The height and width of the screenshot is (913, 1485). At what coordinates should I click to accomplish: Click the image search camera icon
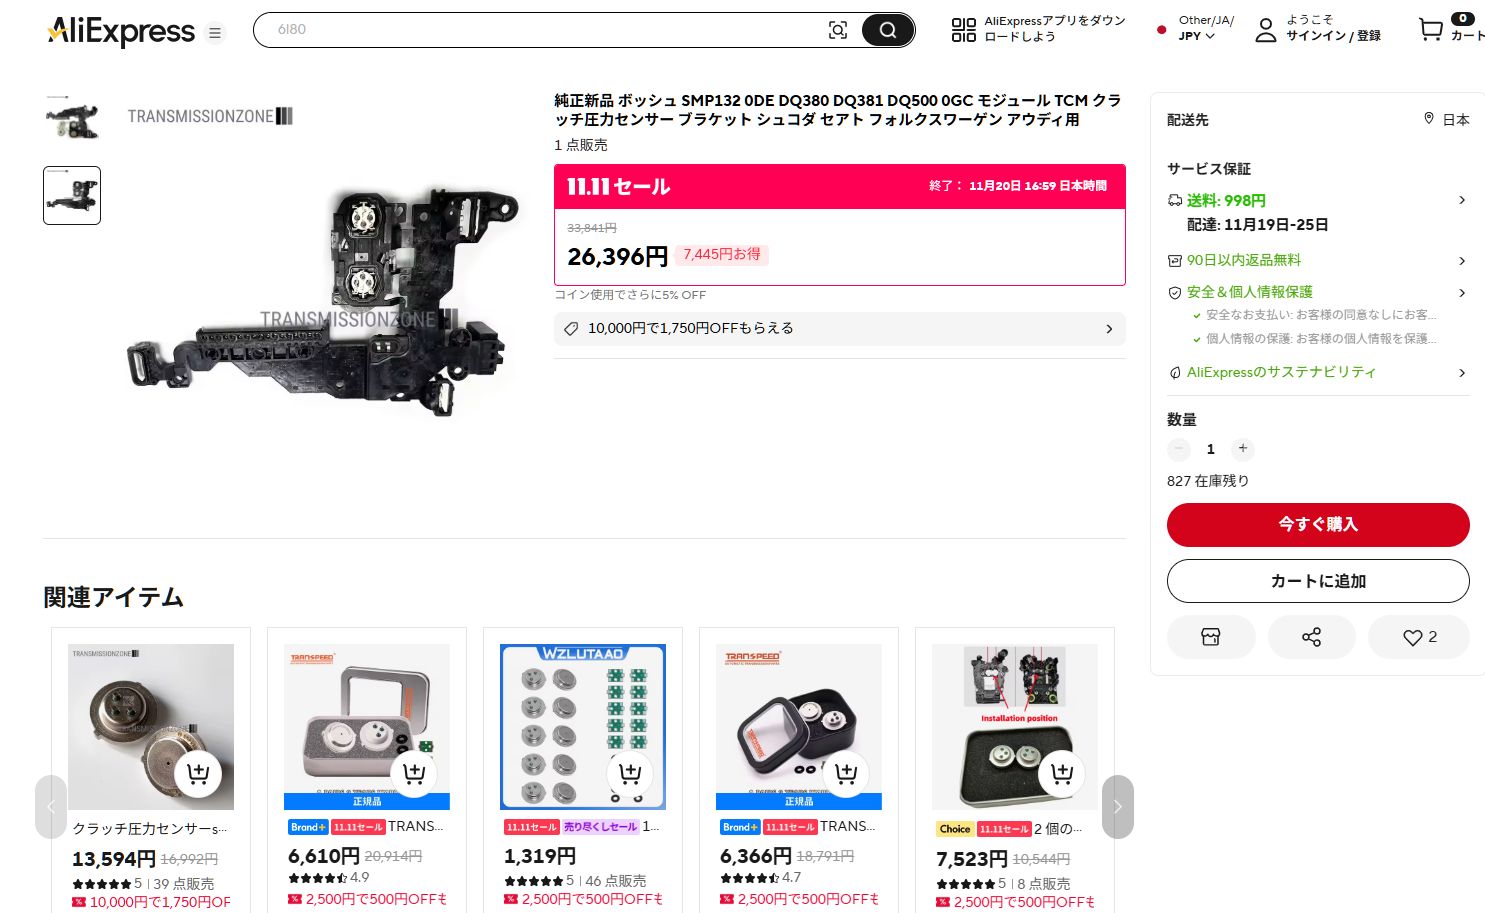838,30
